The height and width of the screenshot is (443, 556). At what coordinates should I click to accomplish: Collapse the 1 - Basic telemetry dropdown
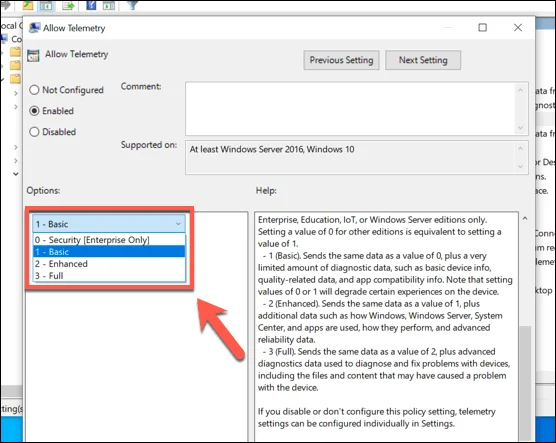[109, 224]
